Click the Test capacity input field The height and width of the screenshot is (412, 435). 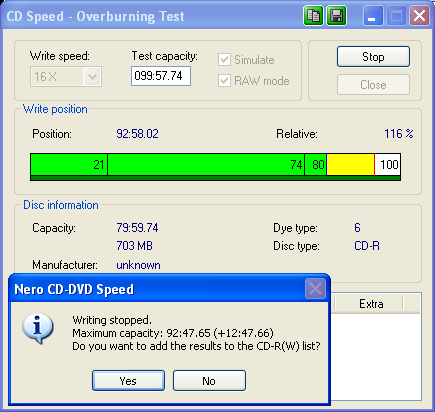click(161, 76)
